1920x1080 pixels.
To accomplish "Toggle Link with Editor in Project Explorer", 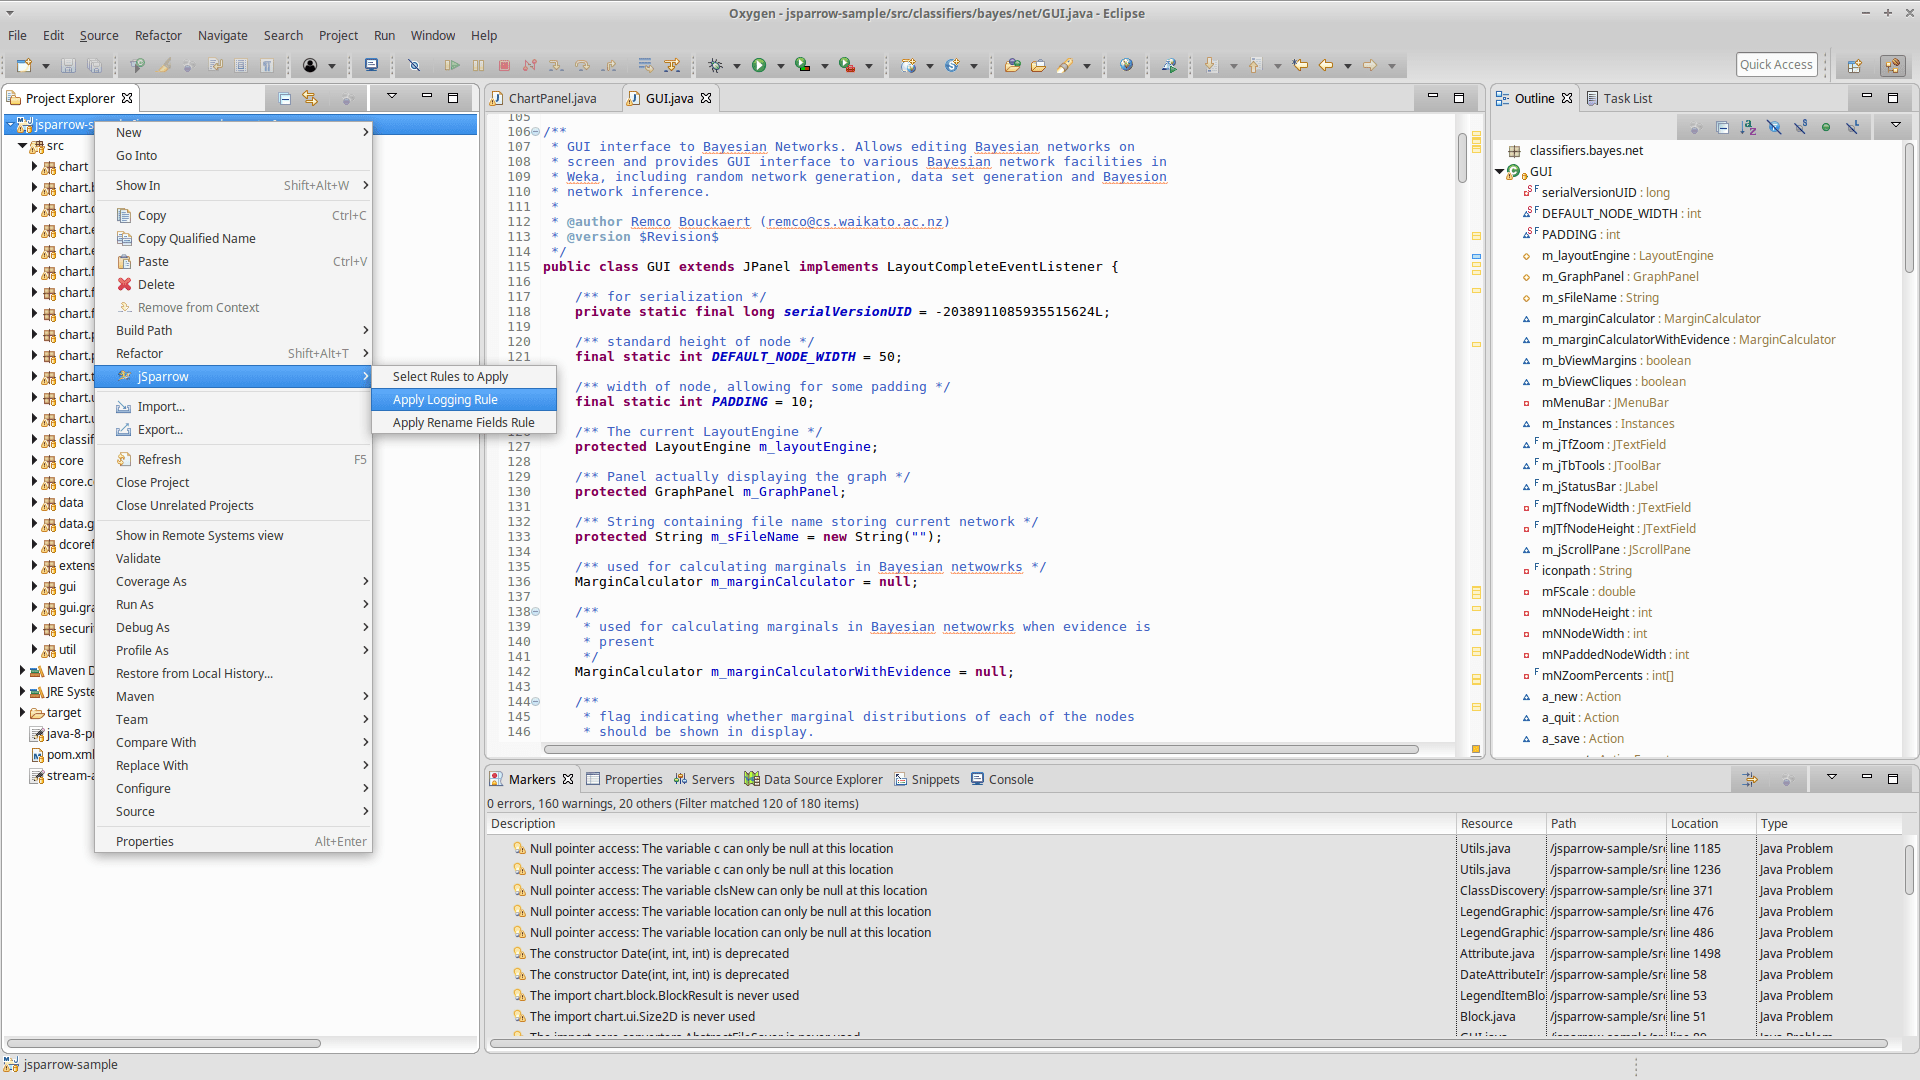I will coord(310,98).
